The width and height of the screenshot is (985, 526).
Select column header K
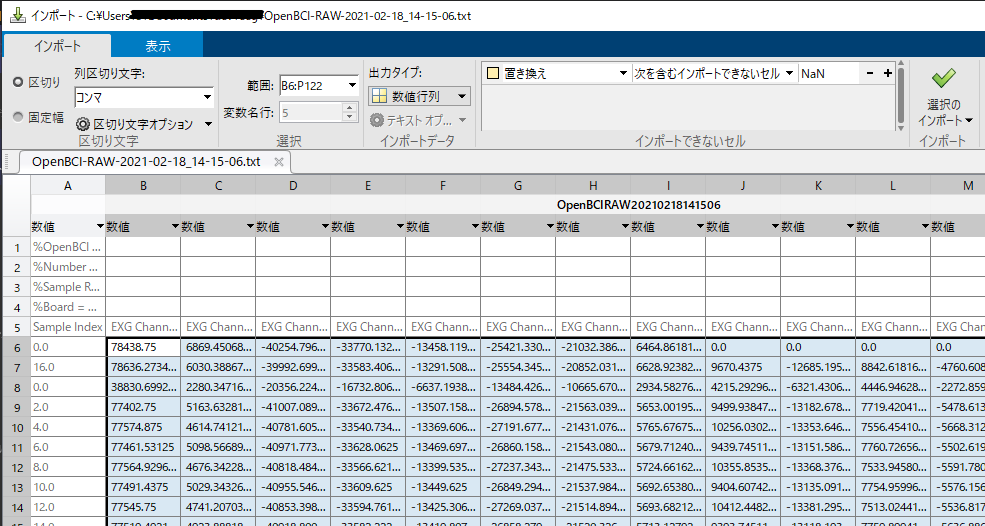click(818, 185)
